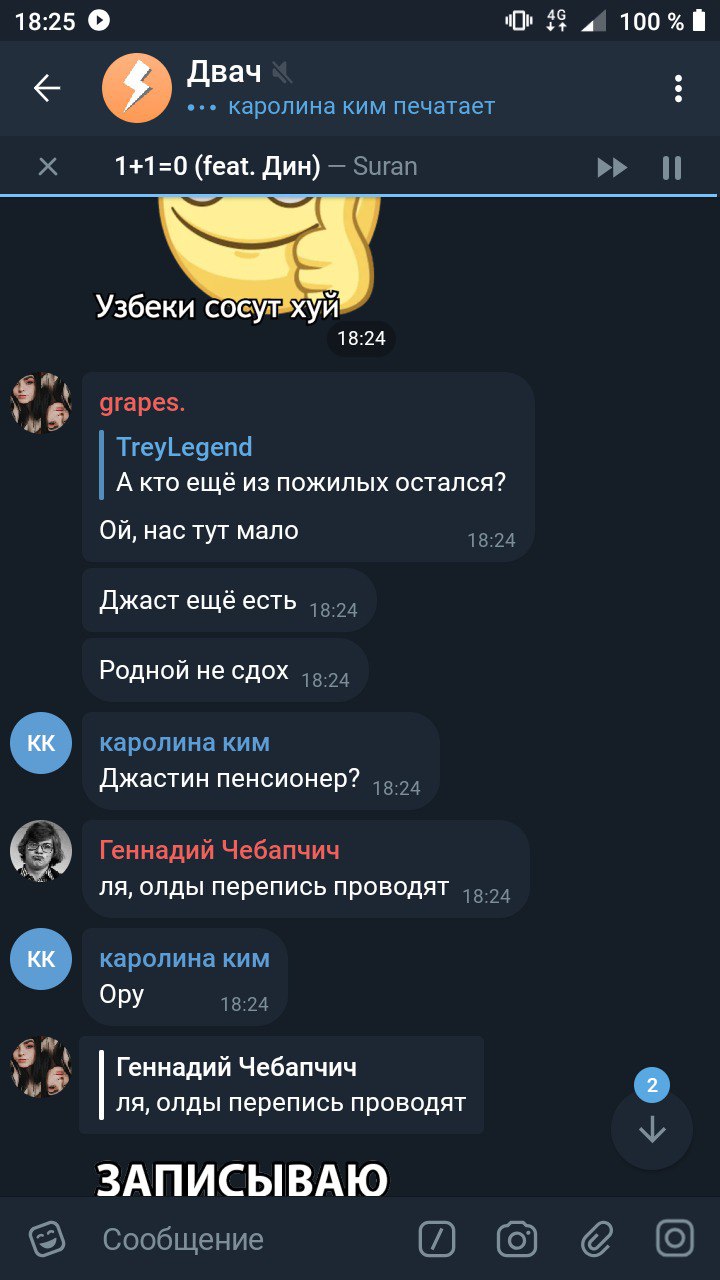The width and height of the screenshot is (720, 1280).
Task: Tap the bot commands slash icon
Action: pos(437,1239)
